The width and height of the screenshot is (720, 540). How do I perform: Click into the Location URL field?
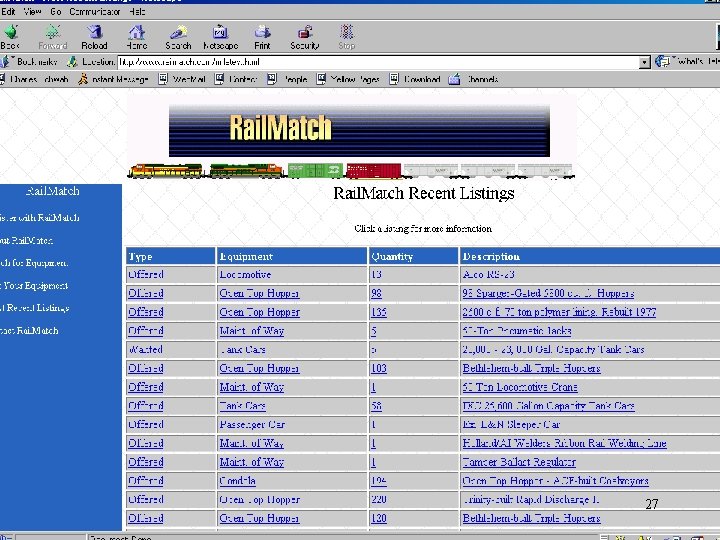pyautogui.click(x=378, y=62)
